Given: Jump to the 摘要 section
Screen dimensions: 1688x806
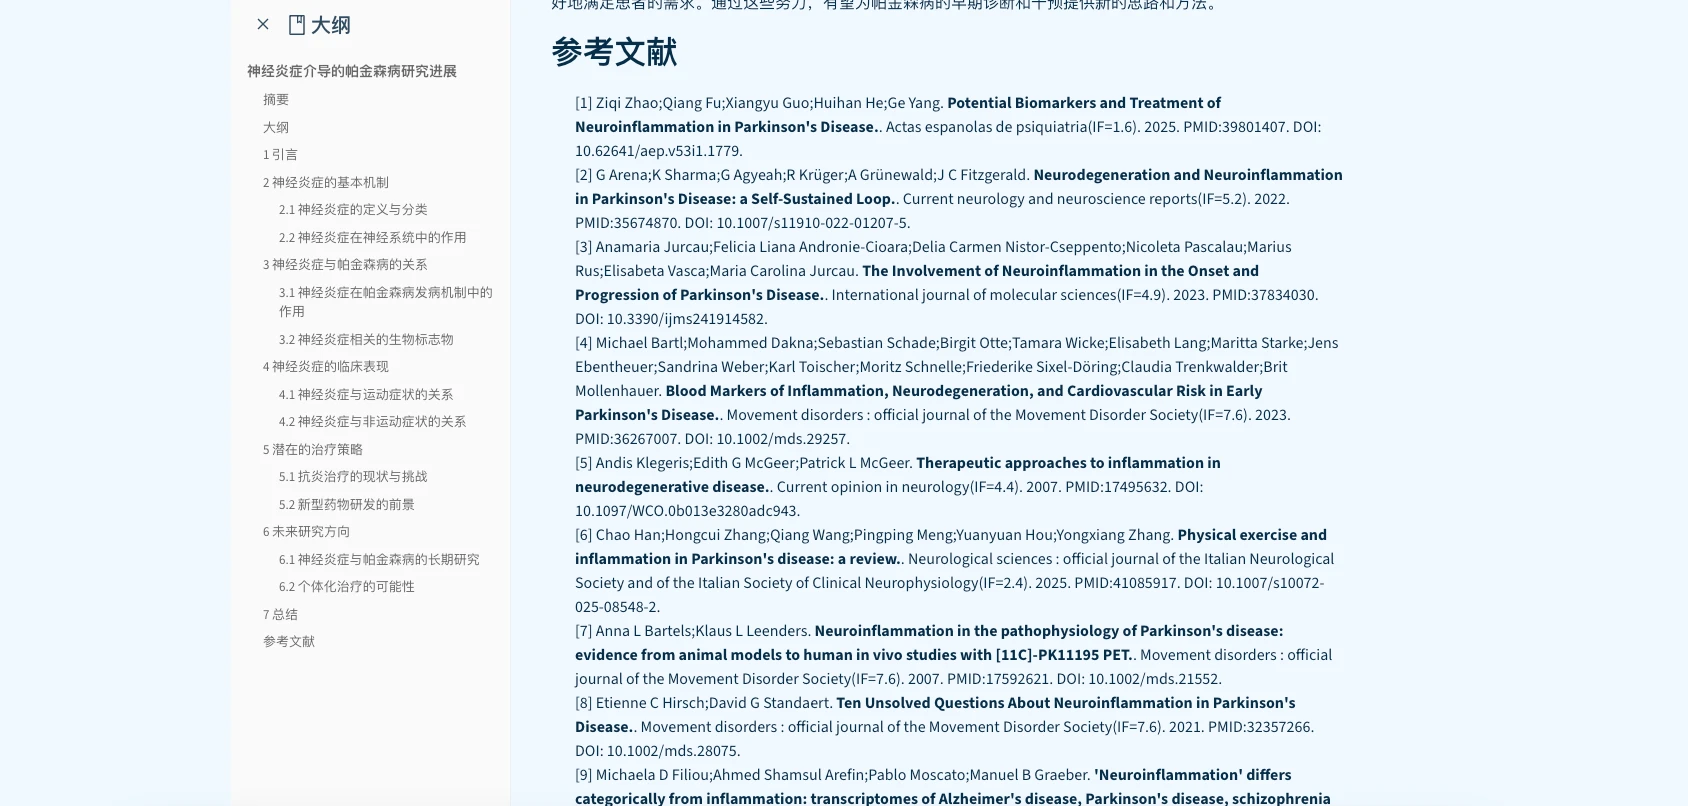Looking at the screenshot, I should coord(276,99).
